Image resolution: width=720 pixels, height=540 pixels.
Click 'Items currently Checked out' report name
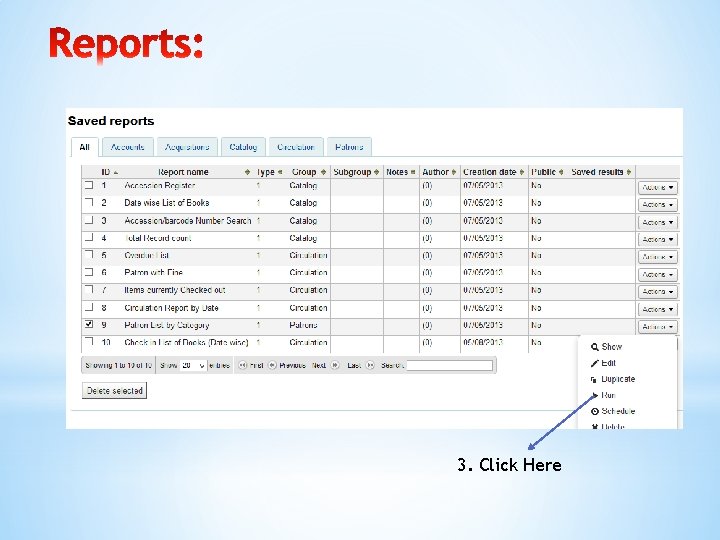(x=174, y=290)
